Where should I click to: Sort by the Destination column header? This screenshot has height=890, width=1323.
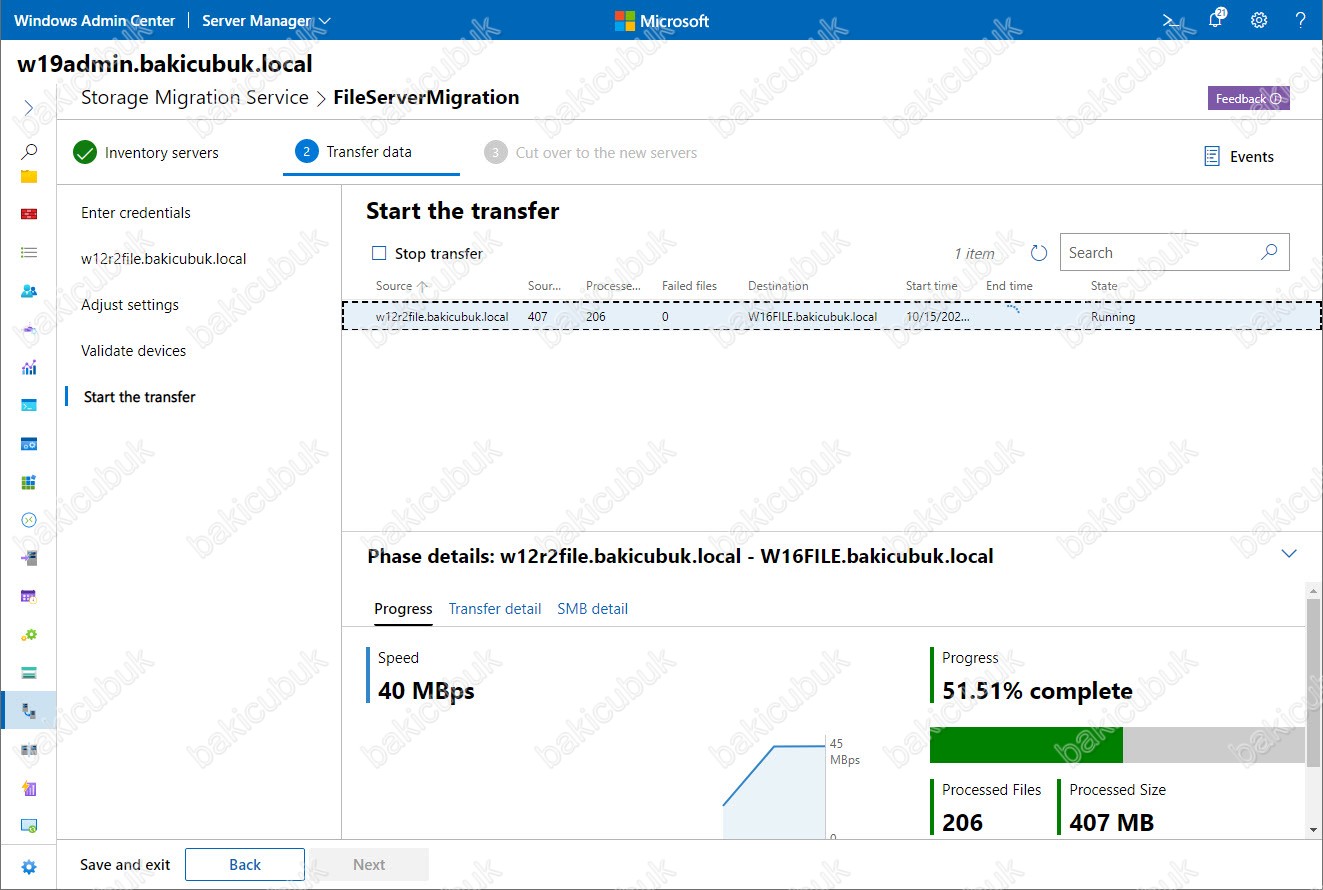(778, 286)
